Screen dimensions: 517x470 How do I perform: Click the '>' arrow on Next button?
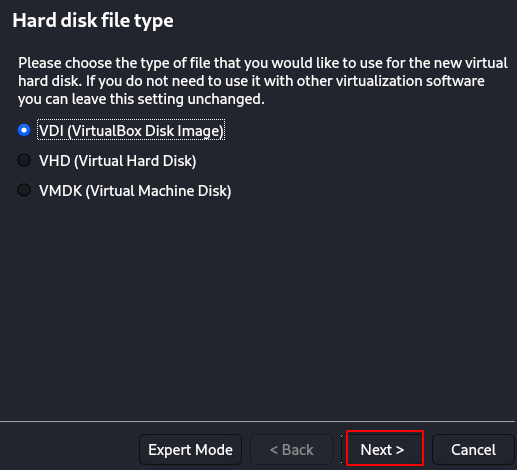pyautogui.click(x=400, y=450)
